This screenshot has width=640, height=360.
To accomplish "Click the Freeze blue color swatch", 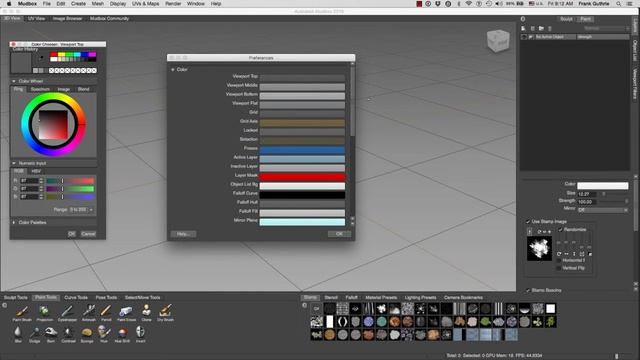I will [x=302, y=150].
